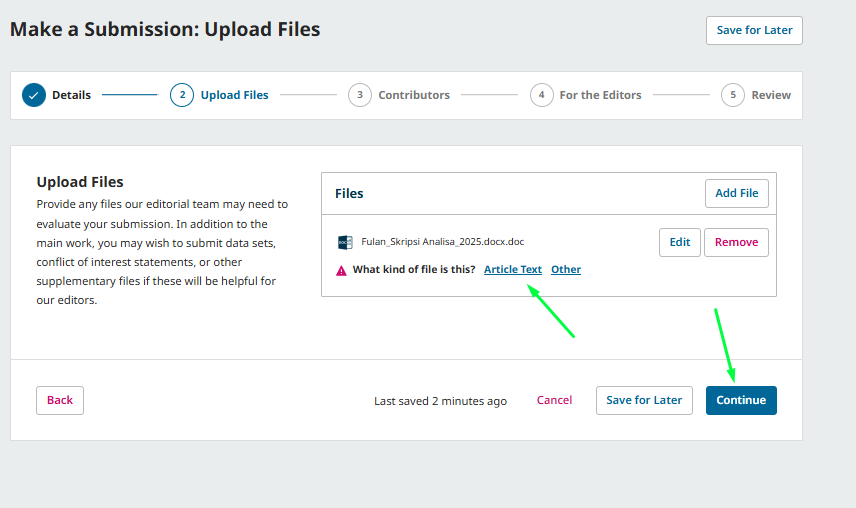The height and width of the screenshot is (508, 856).
Task: Mark file as Article Text
Action: 513,270
